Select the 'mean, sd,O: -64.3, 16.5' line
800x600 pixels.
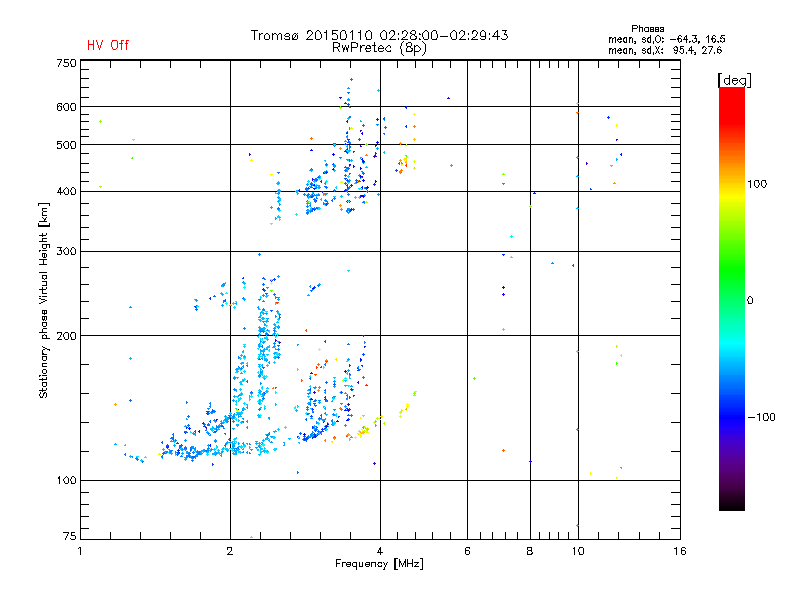[666, 39]
